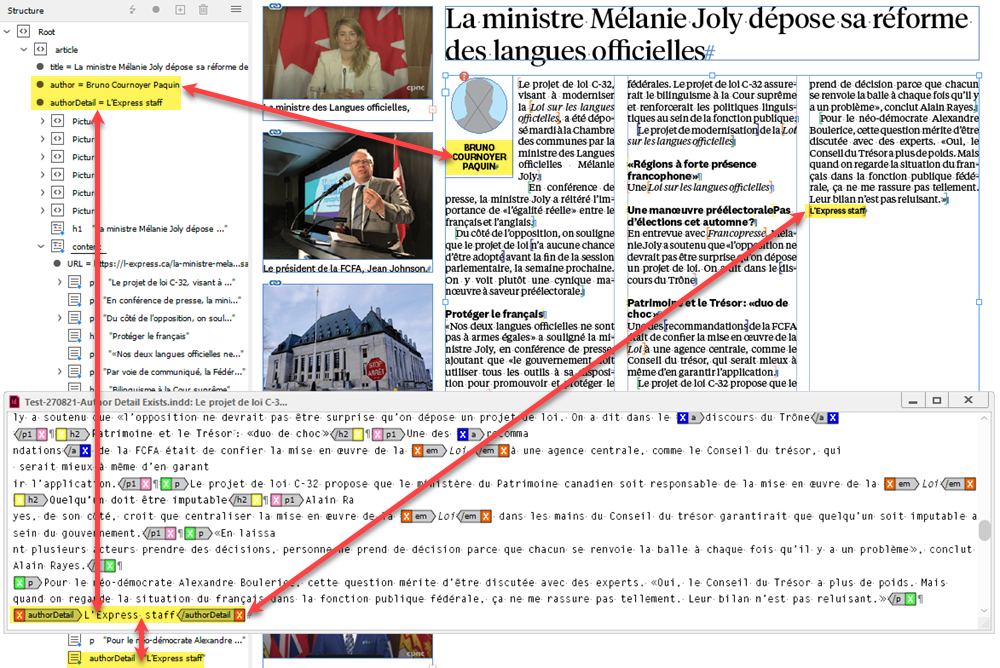Viewport: 1000px width, 668px height.
Task: Click the title attribute bullet
Action: 40,66
